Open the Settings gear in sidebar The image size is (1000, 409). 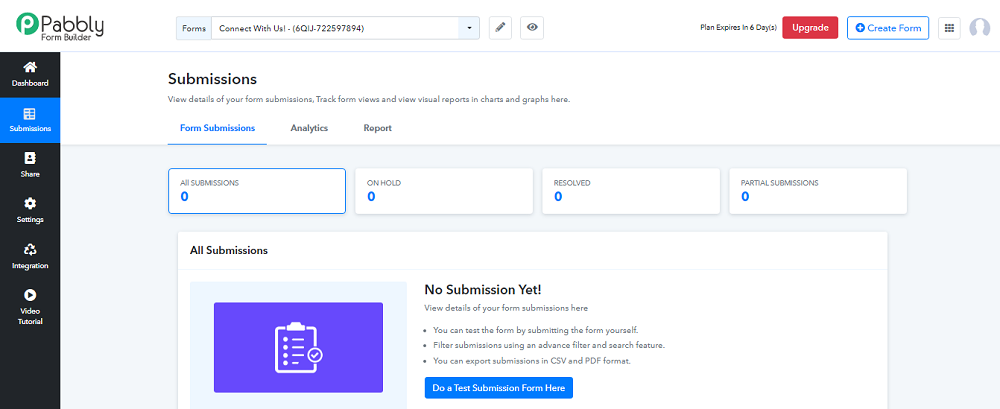30,204
